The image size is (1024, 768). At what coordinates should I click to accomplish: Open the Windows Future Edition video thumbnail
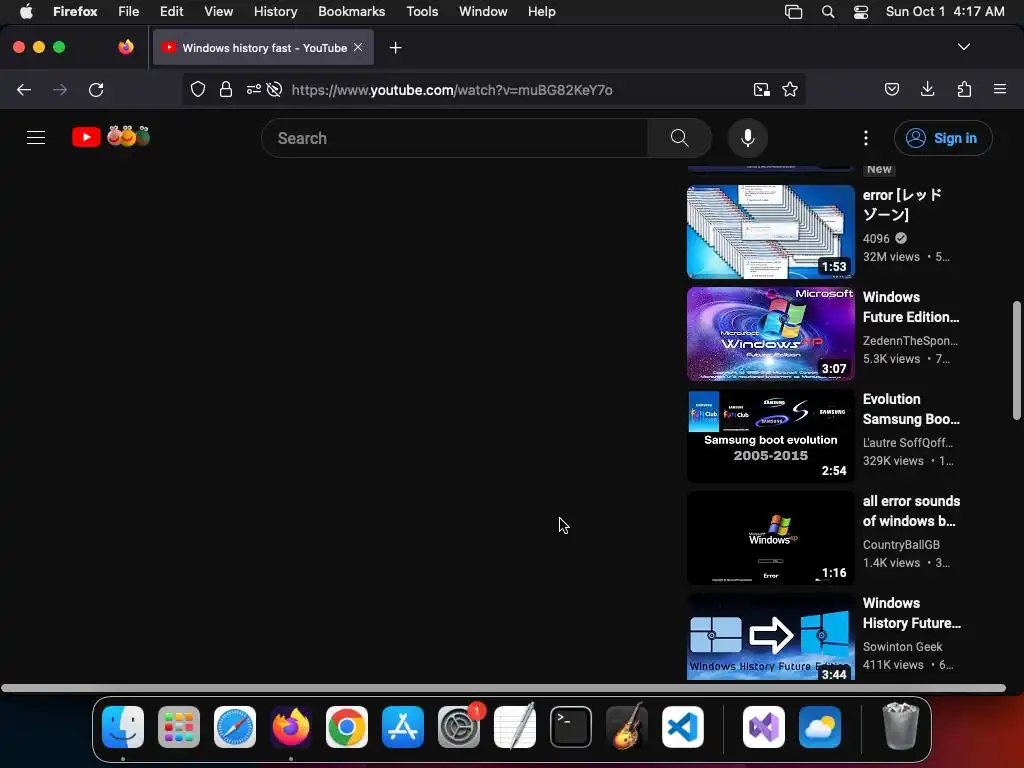(771, 334)
